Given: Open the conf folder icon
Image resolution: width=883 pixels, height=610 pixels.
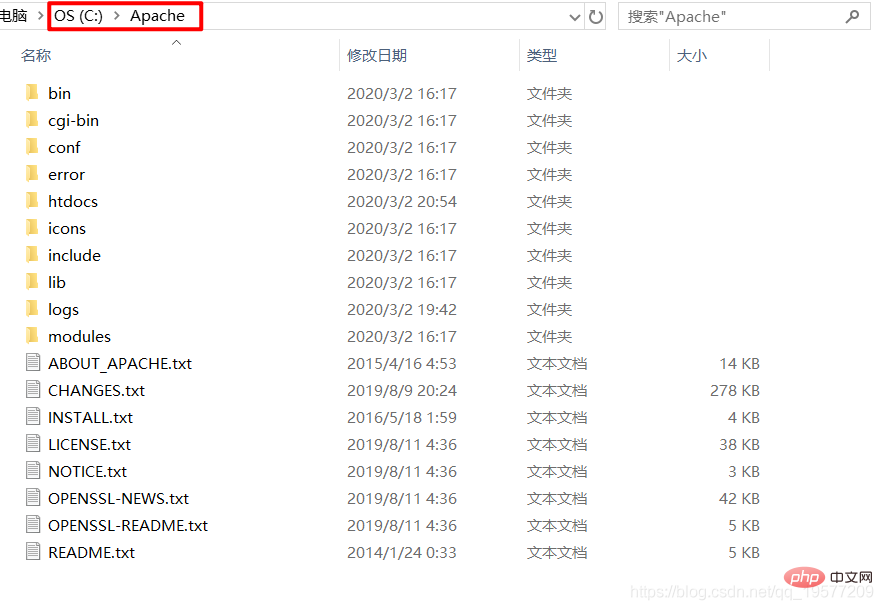Looking at the screenshot, I should pos(33,147).
